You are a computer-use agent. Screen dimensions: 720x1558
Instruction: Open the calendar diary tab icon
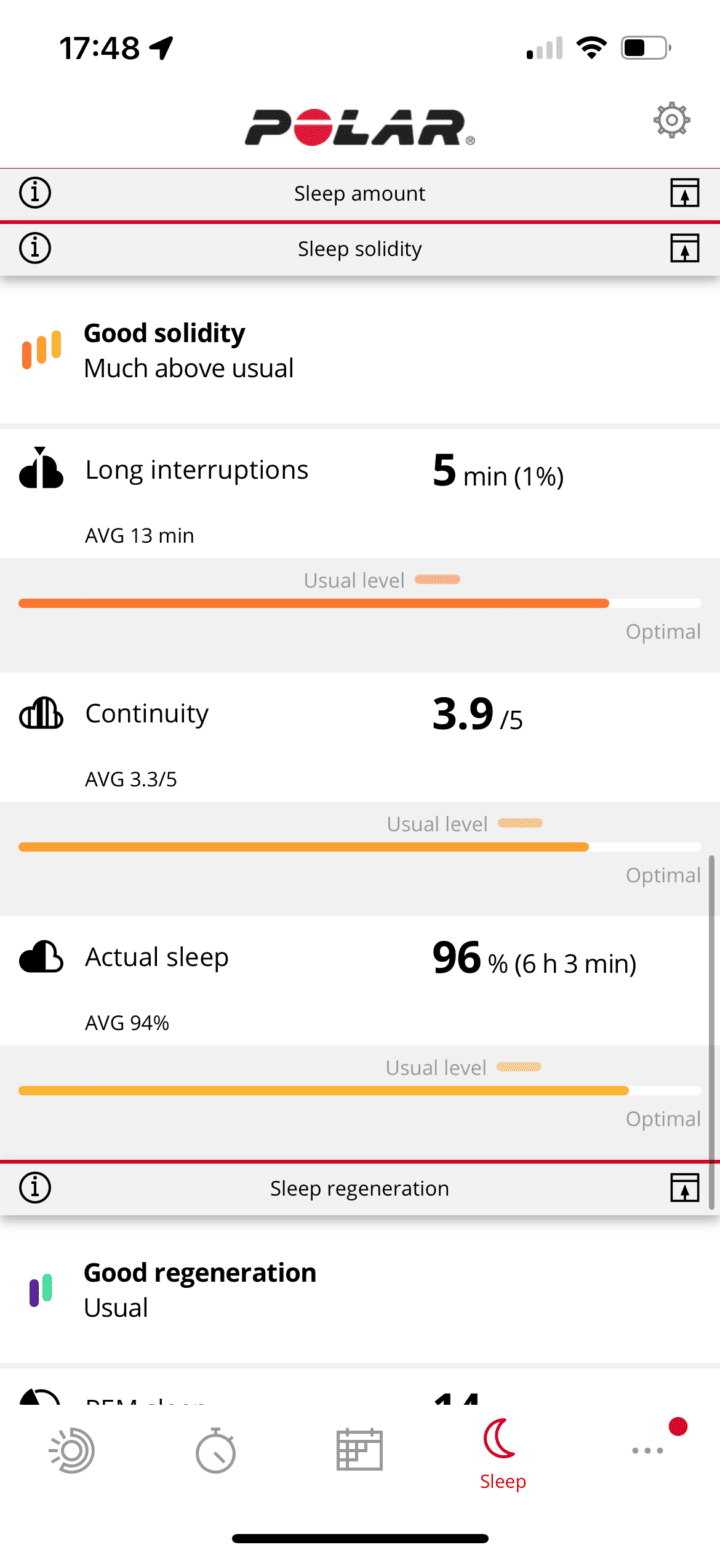[359, 1450]
